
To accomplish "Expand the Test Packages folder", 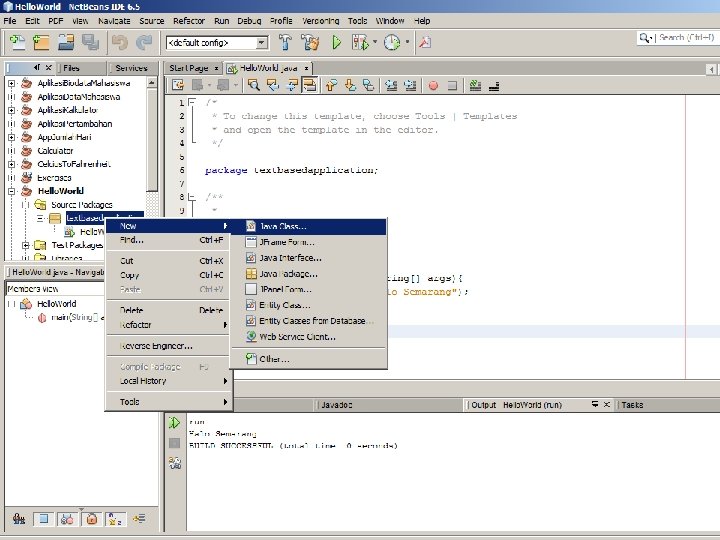I will pyautogui.click(x=26, y=244).
